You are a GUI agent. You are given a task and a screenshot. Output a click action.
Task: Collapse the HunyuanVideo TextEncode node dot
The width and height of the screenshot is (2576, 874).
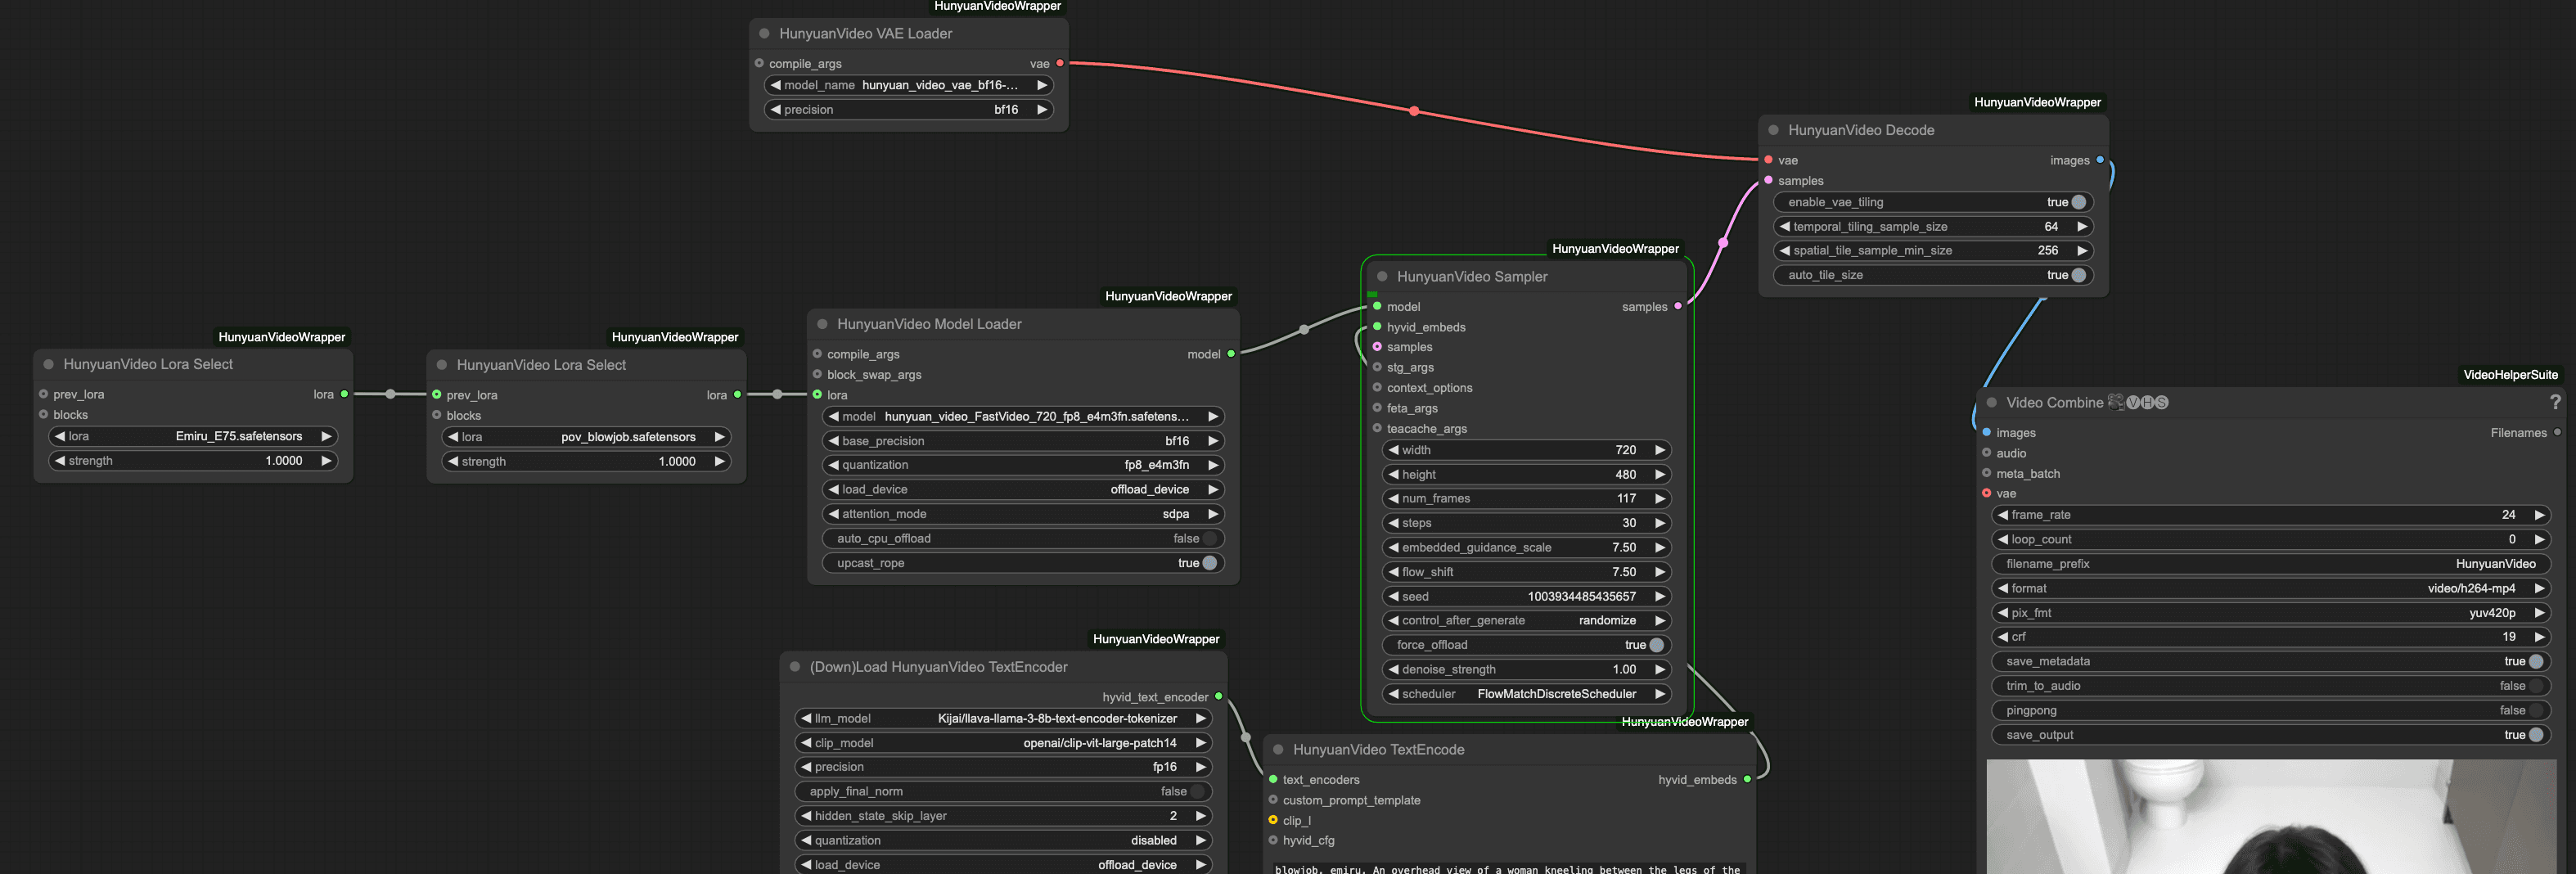pyautogui.click(x=1278, y=749)
